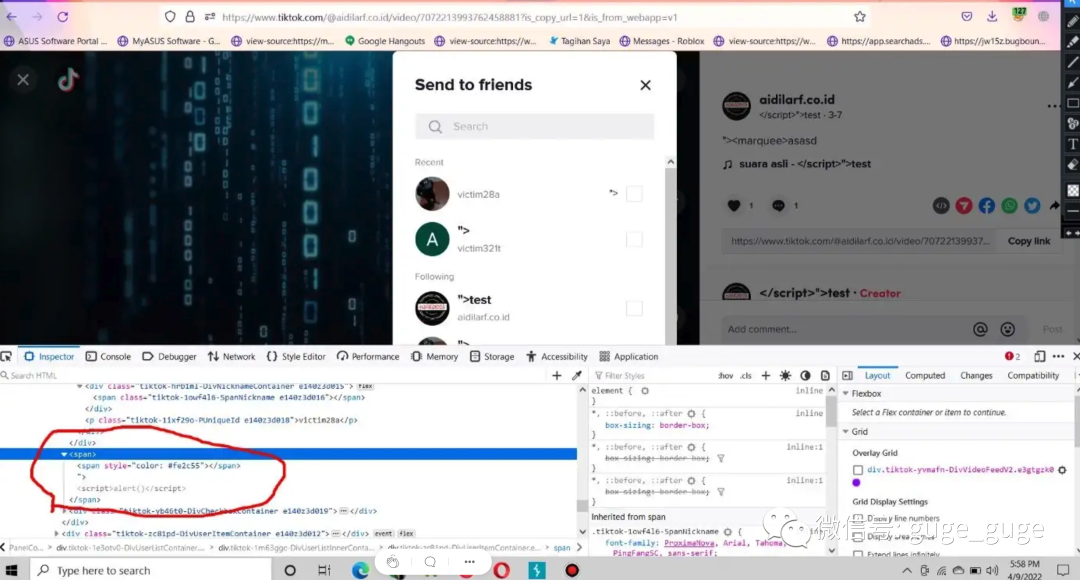Screen dimensions: 1080x580
Task: Select the eyedropper color picker tool
Action: point(577,375)
